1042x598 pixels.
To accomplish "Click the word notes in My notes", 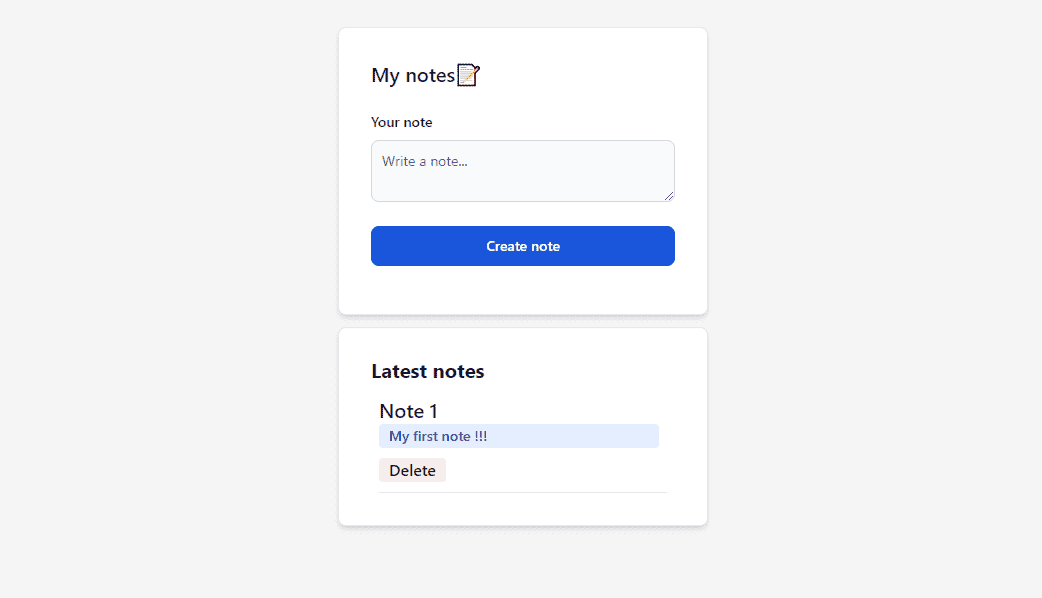I will click(x=430, y=76).
